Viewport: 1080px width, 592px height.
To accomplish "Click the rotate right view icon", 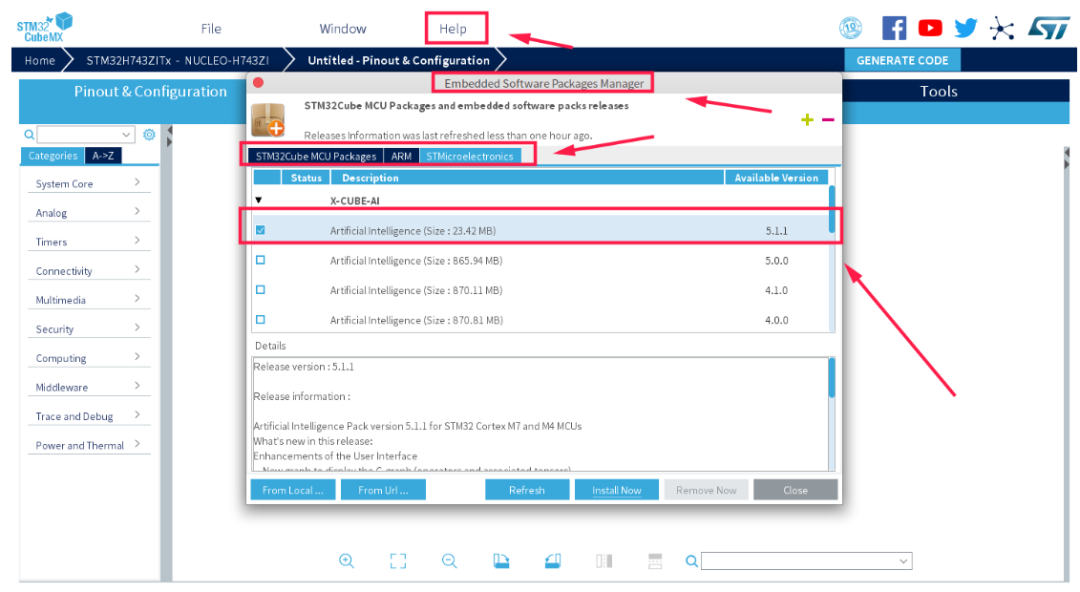I will [552, 561].
